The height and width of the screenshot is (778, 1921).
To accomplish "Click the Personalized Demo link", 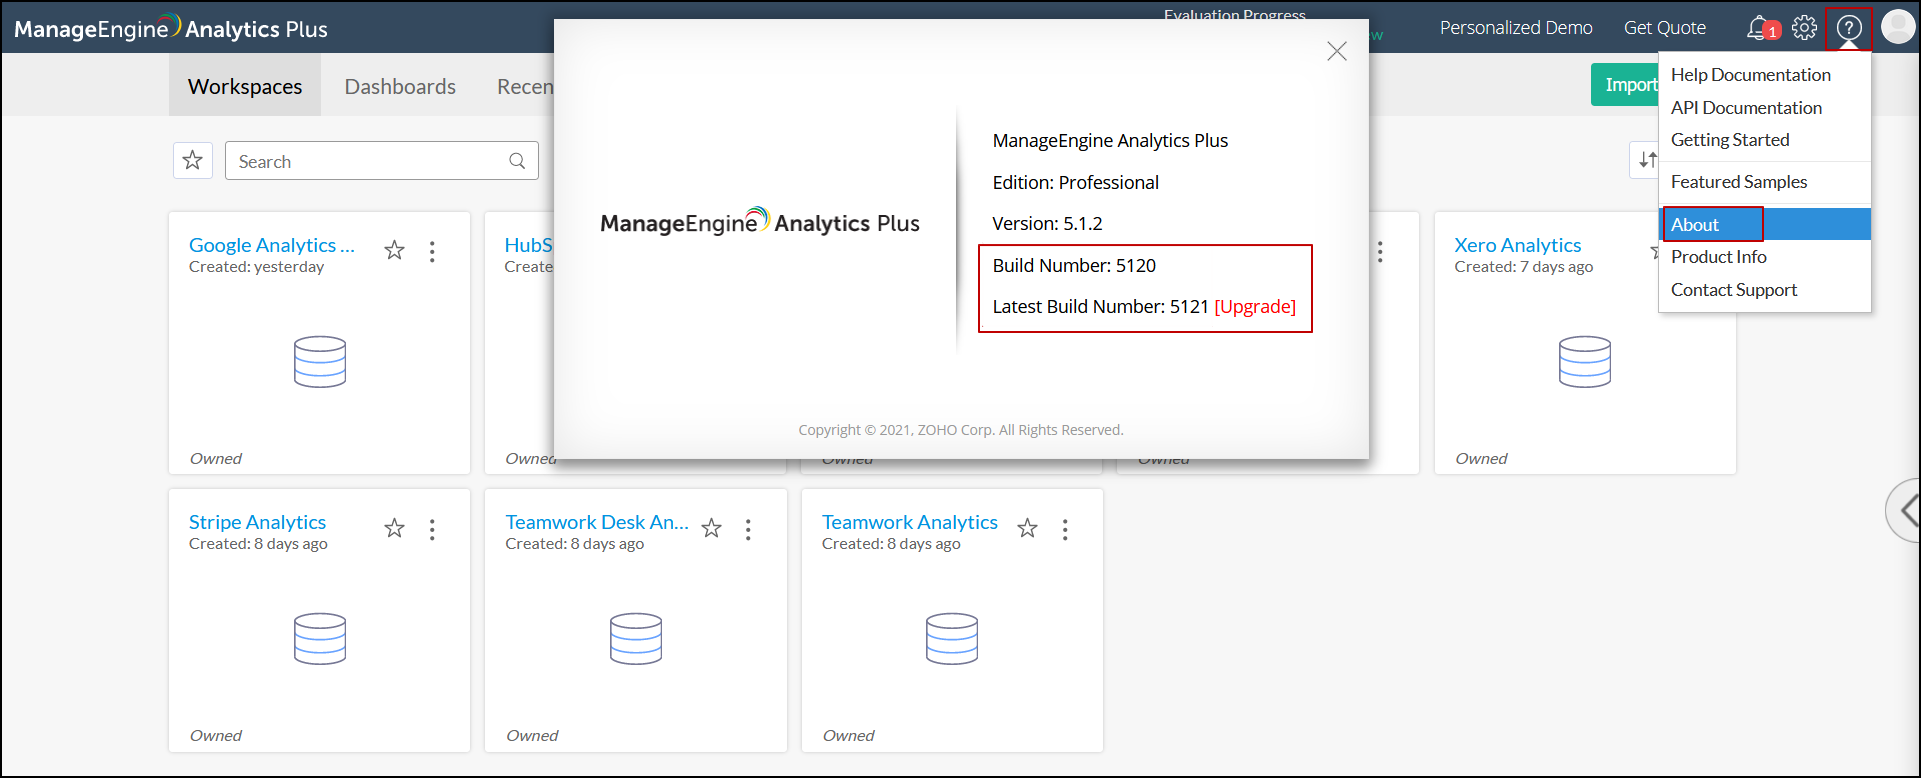I will pyautogui.click(x=1516, y=28).
